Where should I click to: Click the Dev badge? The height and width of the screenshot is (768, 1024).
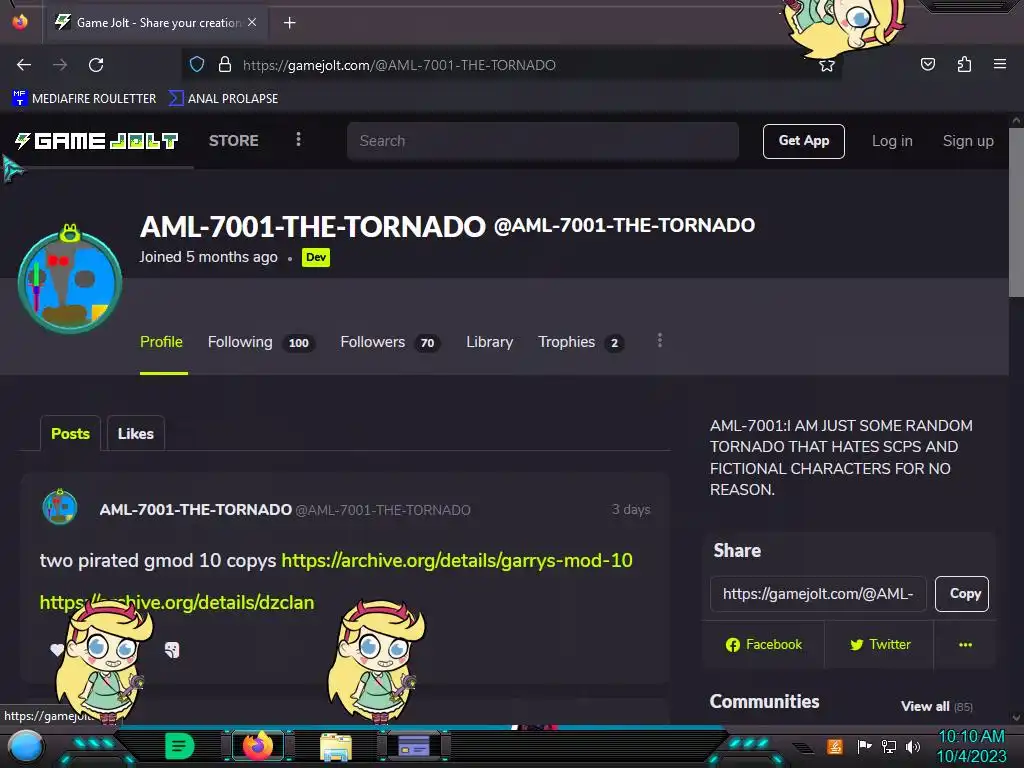click(x=316, y=257)
